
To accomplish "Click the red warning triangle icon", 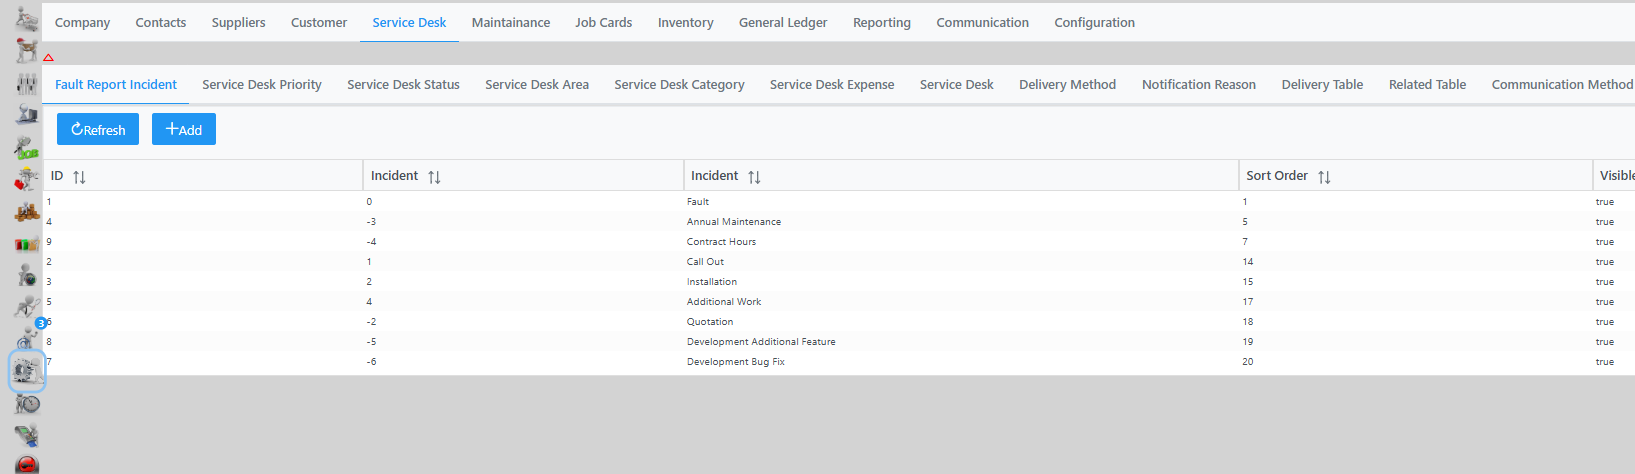I will [x=48, y=58].
